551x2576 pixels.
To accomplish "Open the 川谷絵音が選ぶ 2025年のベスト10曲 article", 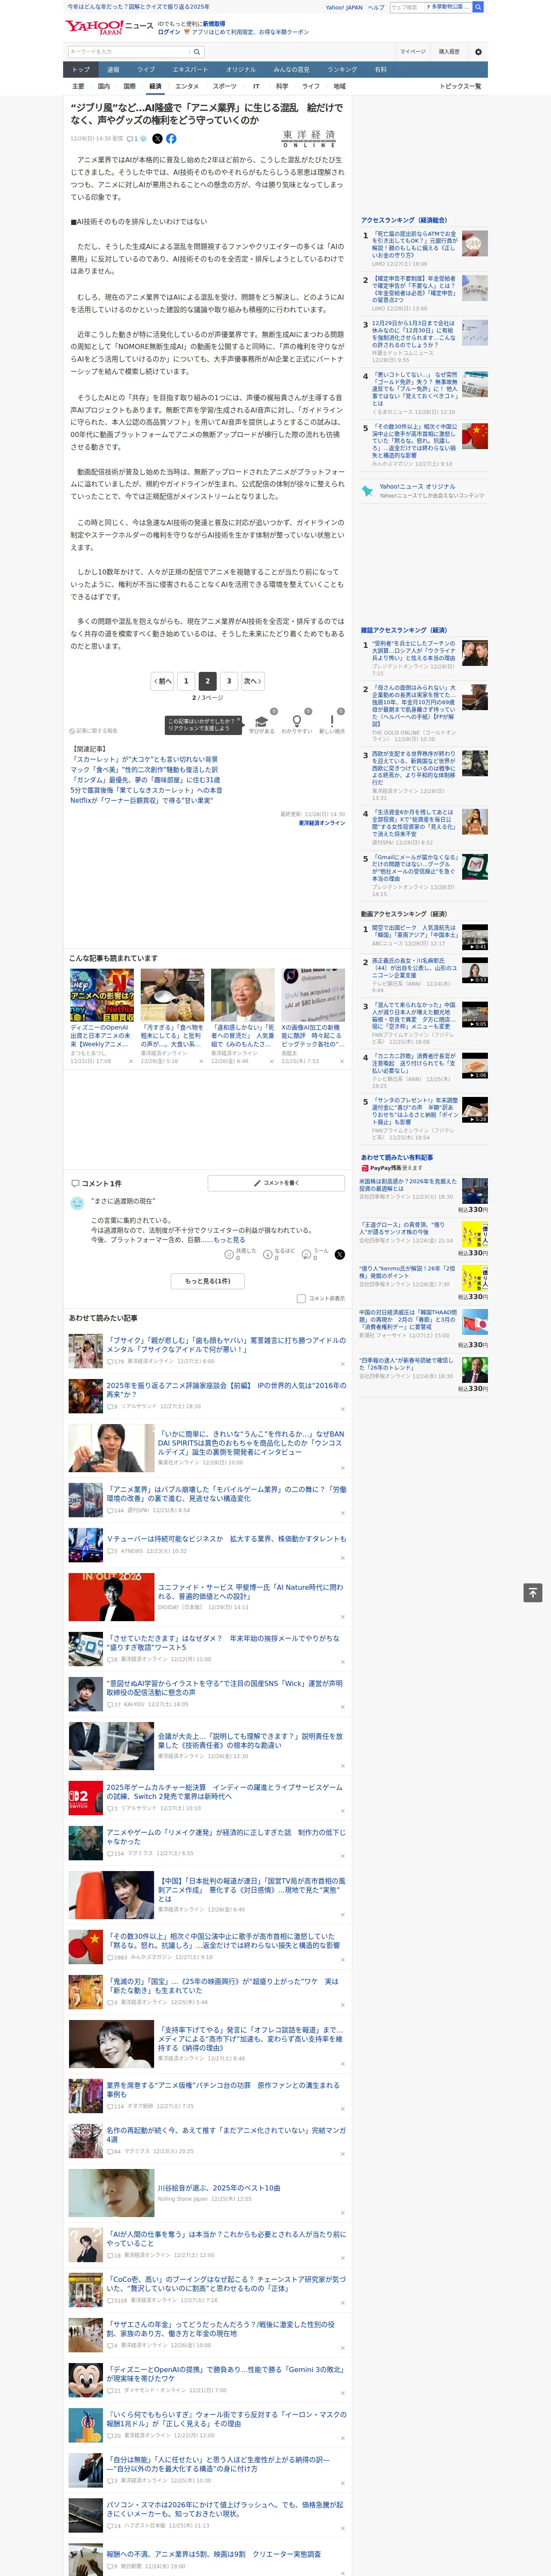I will coord(219,2187).
